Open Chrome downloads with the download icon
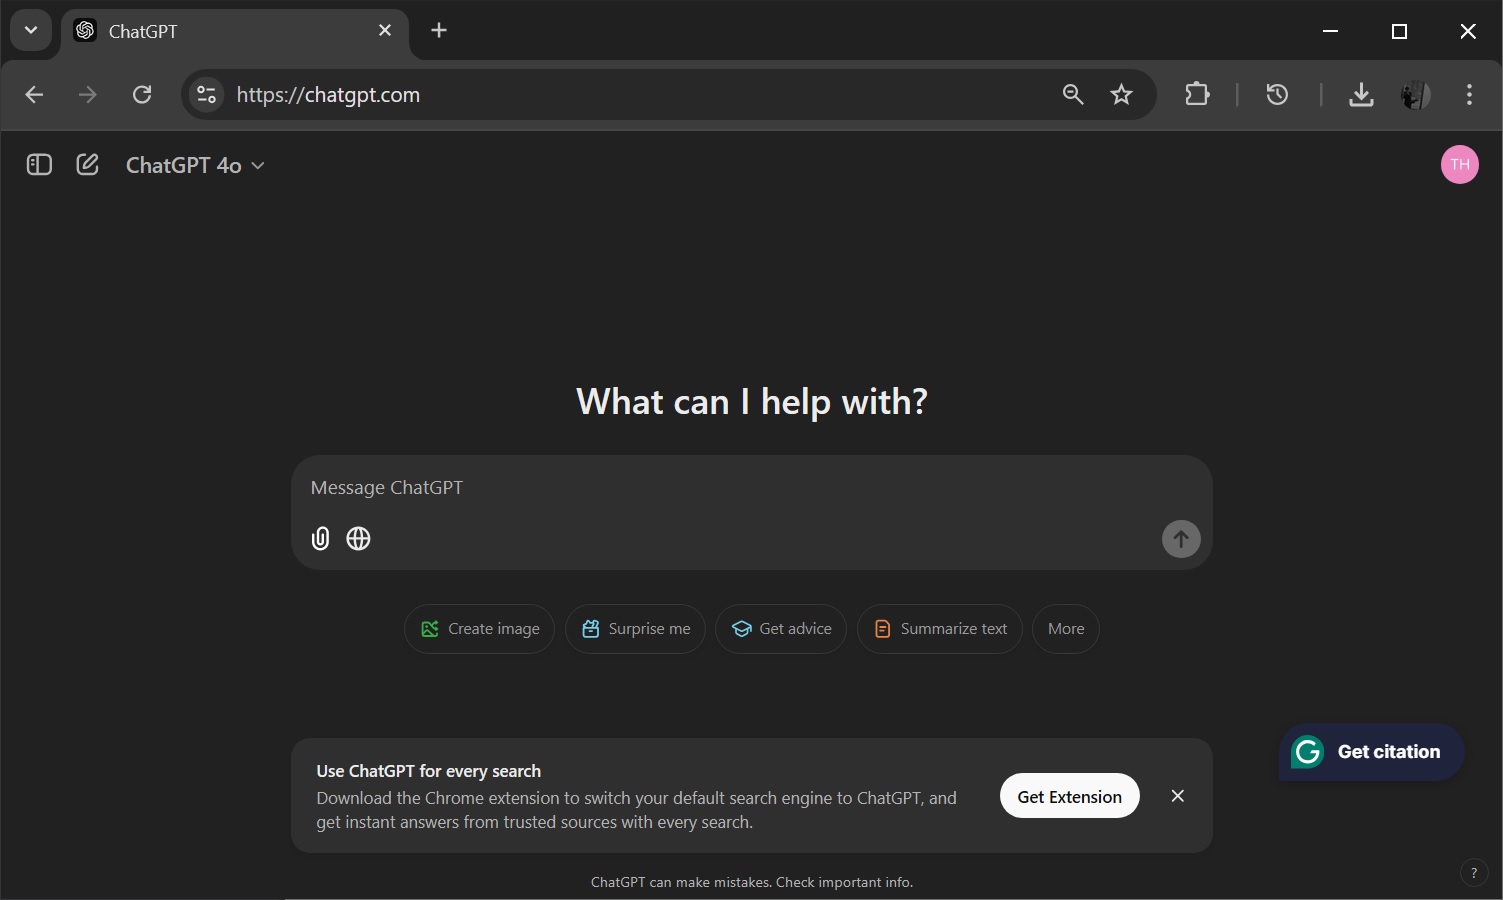 [1360, 94]
